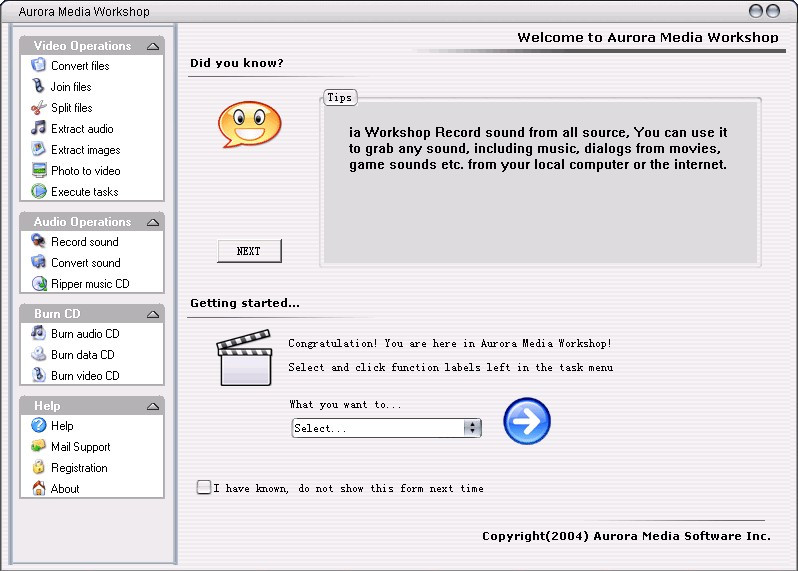Click the Convert files icon
This screenshot has height=571, width=798.
click(x=38, y=65)
